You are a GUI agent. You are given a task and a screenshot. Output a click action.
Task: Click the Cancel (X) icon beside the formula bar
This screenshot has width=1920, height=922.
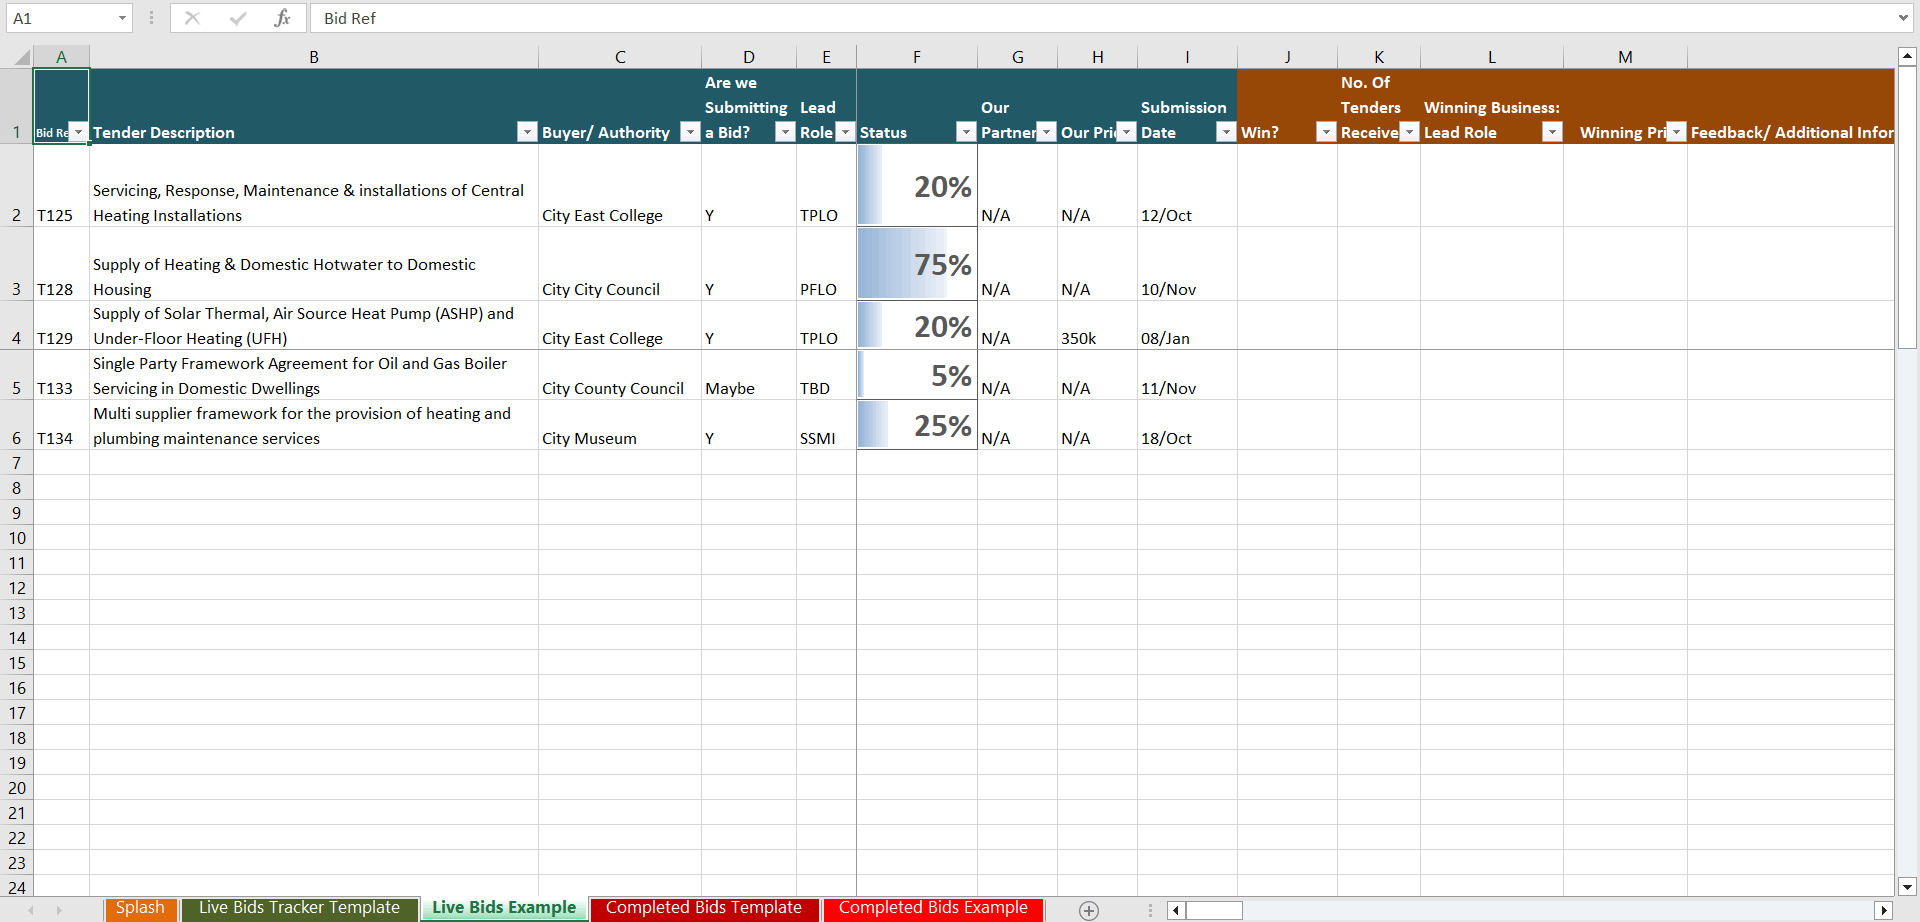(192, 18)
